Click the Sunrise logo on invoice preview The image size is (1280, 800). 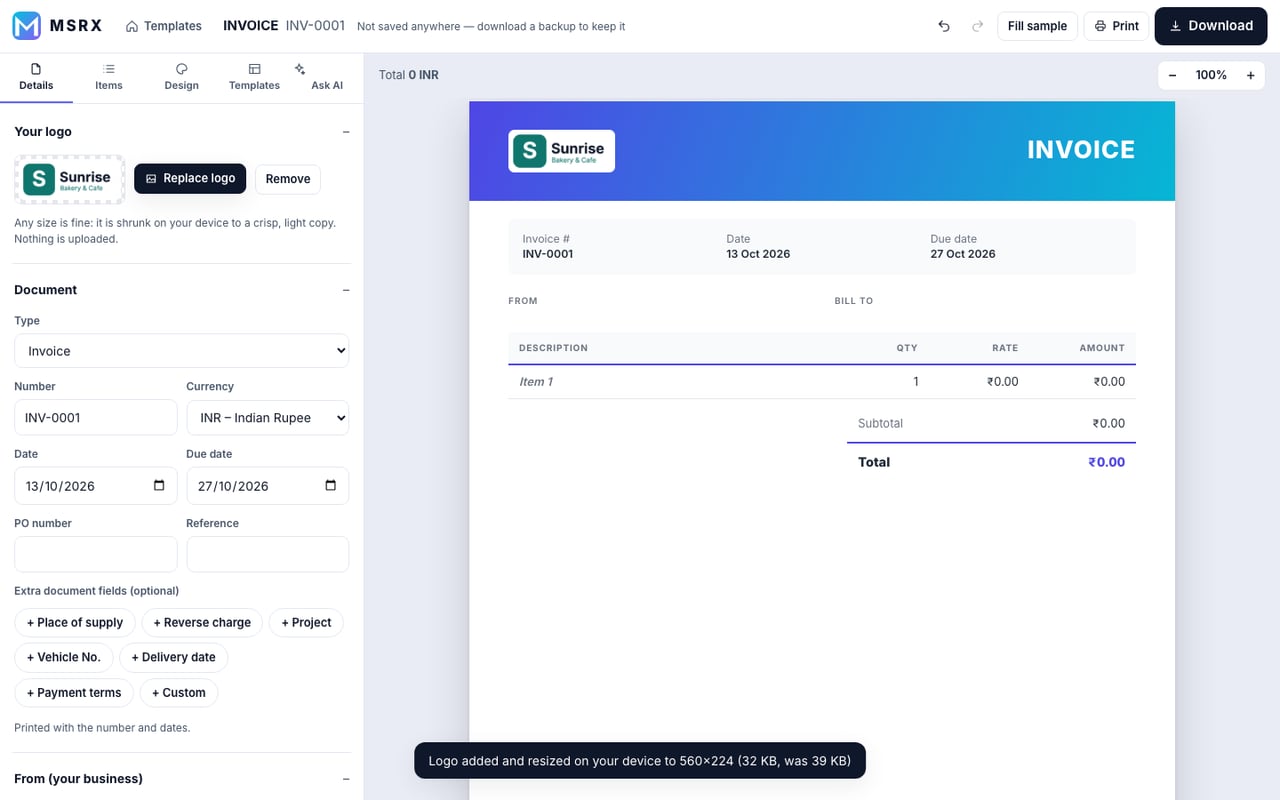coord(562,151)
